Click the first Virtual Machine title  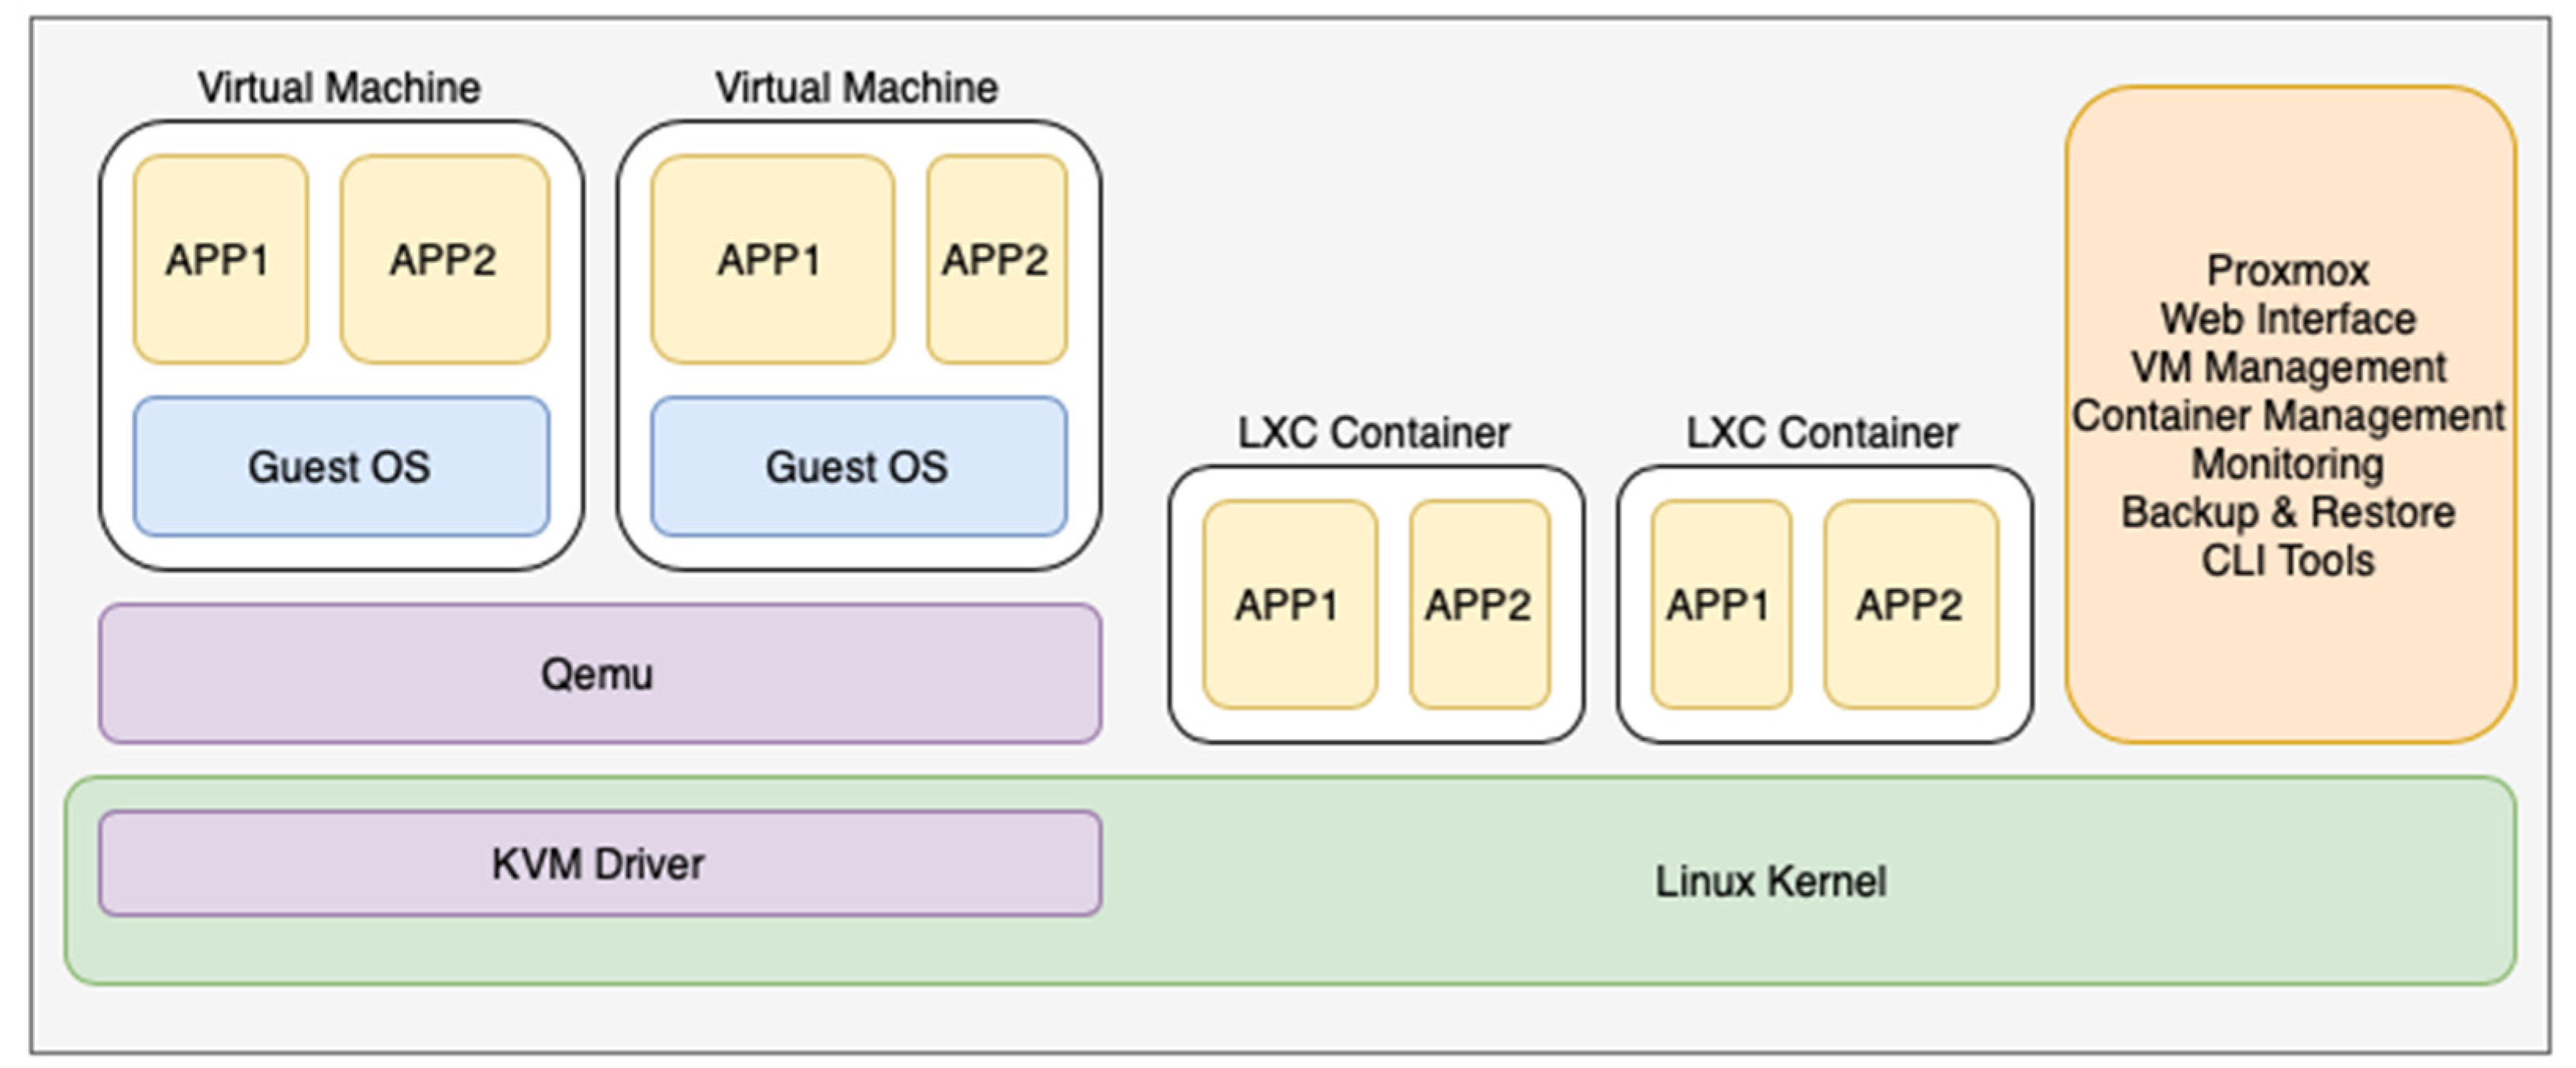pyautogui.click(x=340, y=87)
